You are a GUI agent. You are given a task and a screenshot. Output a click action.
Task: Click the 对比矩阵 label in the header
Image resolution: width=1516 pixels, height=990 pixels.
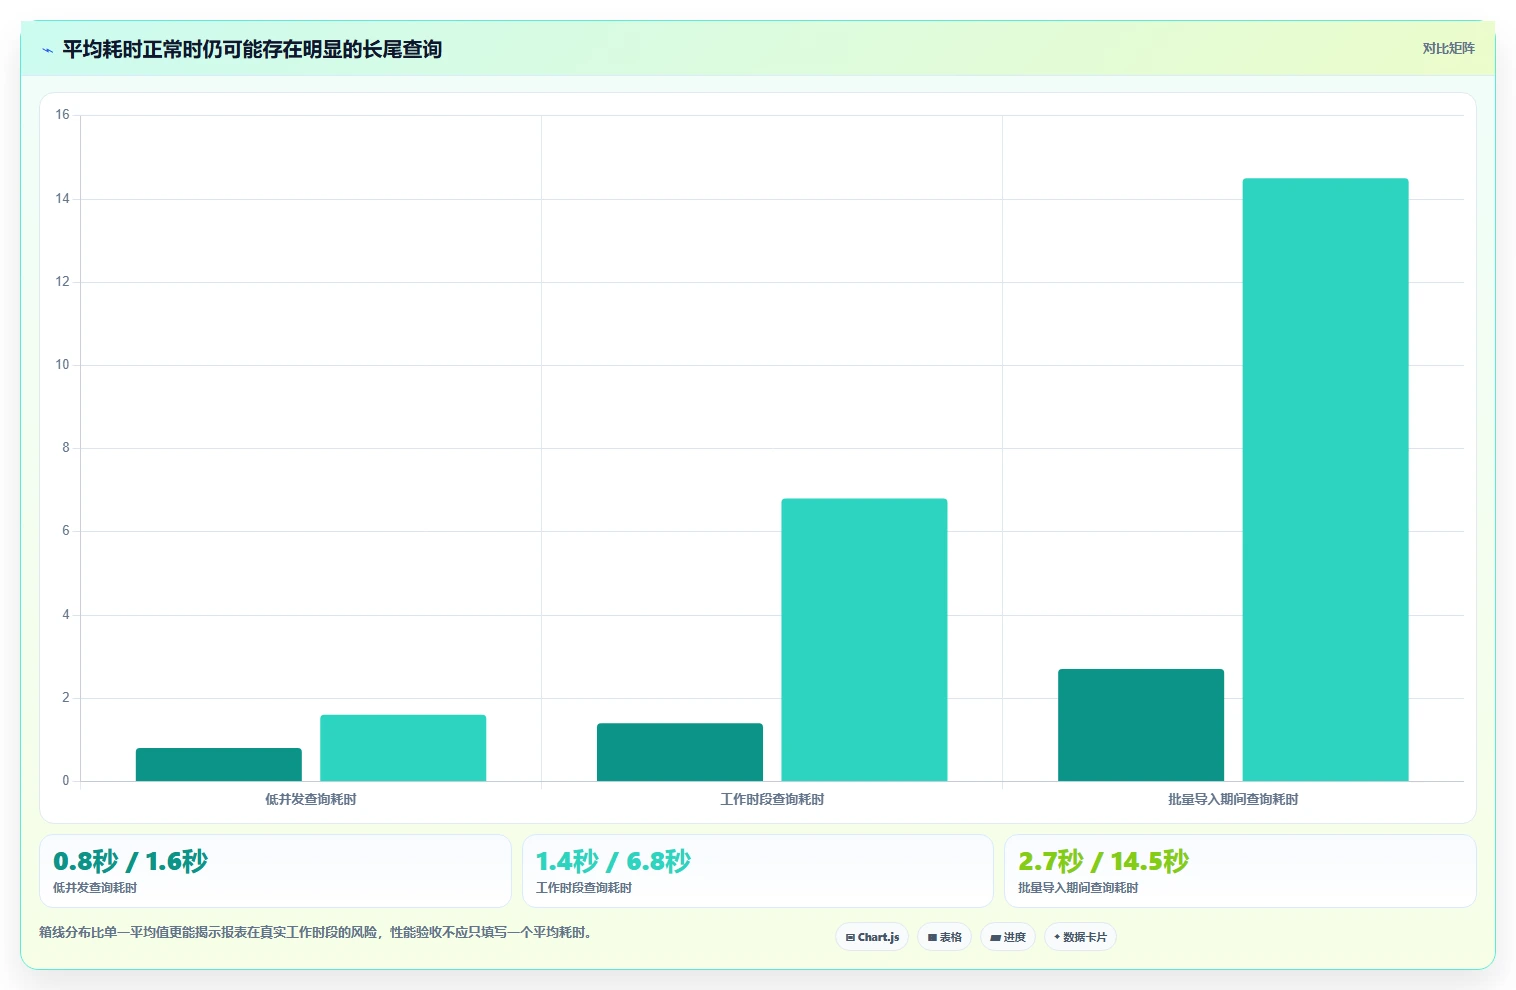1448,48
